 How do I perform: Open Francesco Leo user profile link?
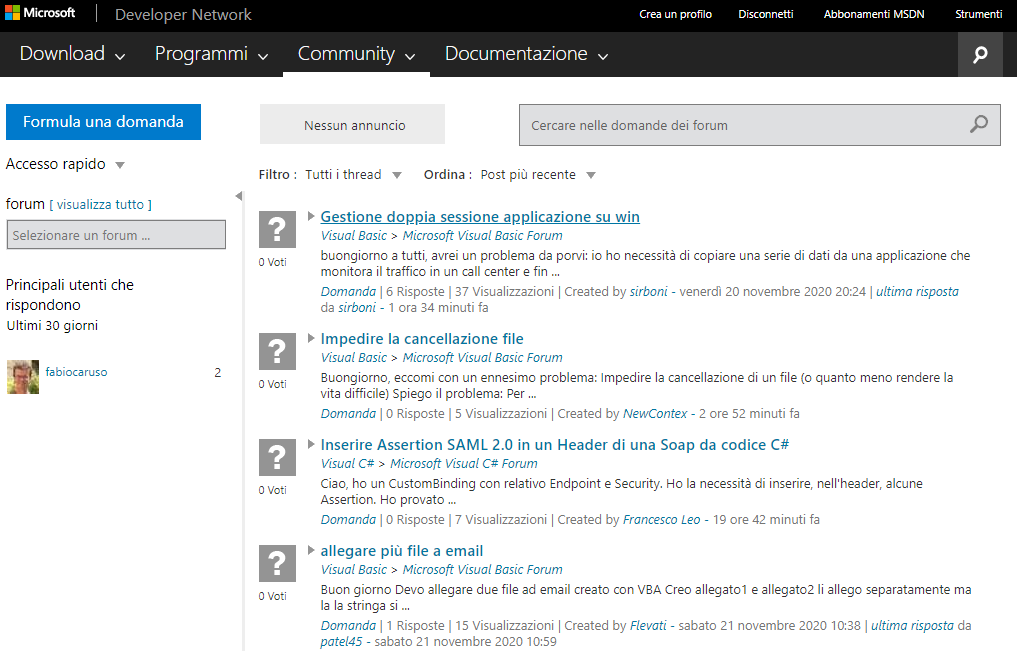coord(662,519)
